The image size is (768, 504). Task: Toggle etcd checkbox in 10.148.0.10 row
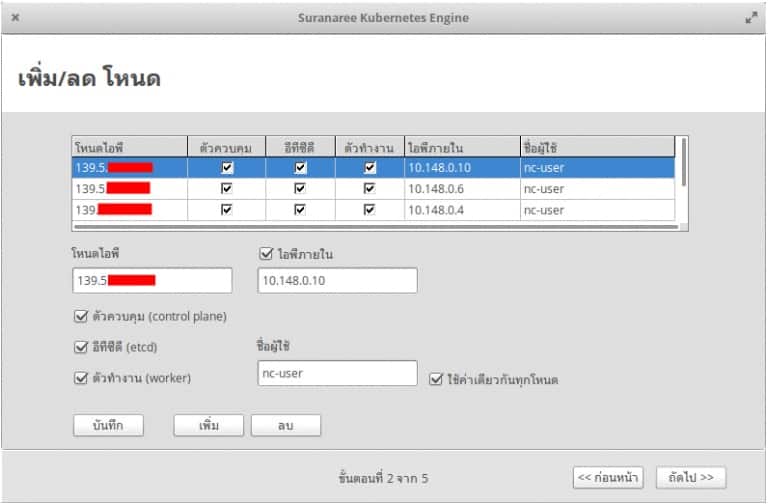(x=300, y=168)
